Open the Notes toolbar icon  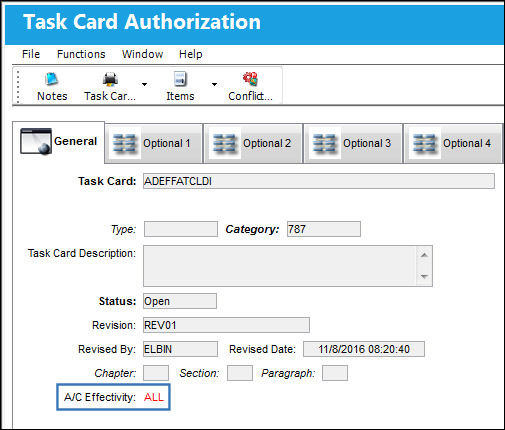tap(52, 79)
